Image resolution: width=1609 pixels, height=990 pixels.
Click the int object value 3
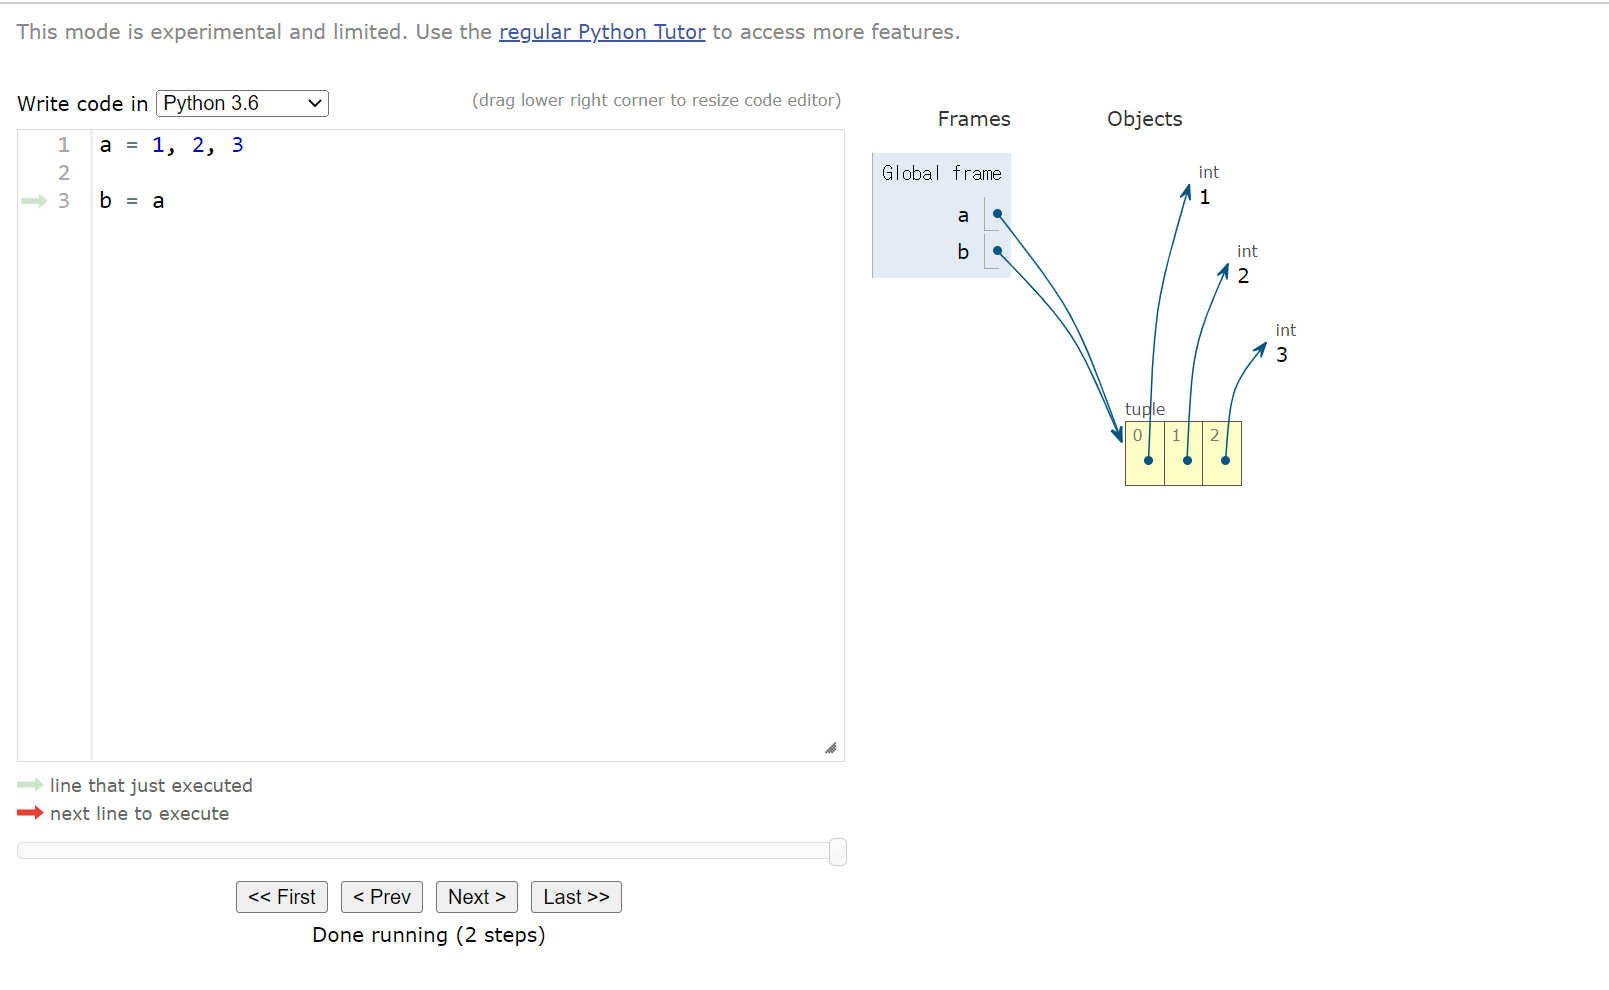click(1282, 355)
